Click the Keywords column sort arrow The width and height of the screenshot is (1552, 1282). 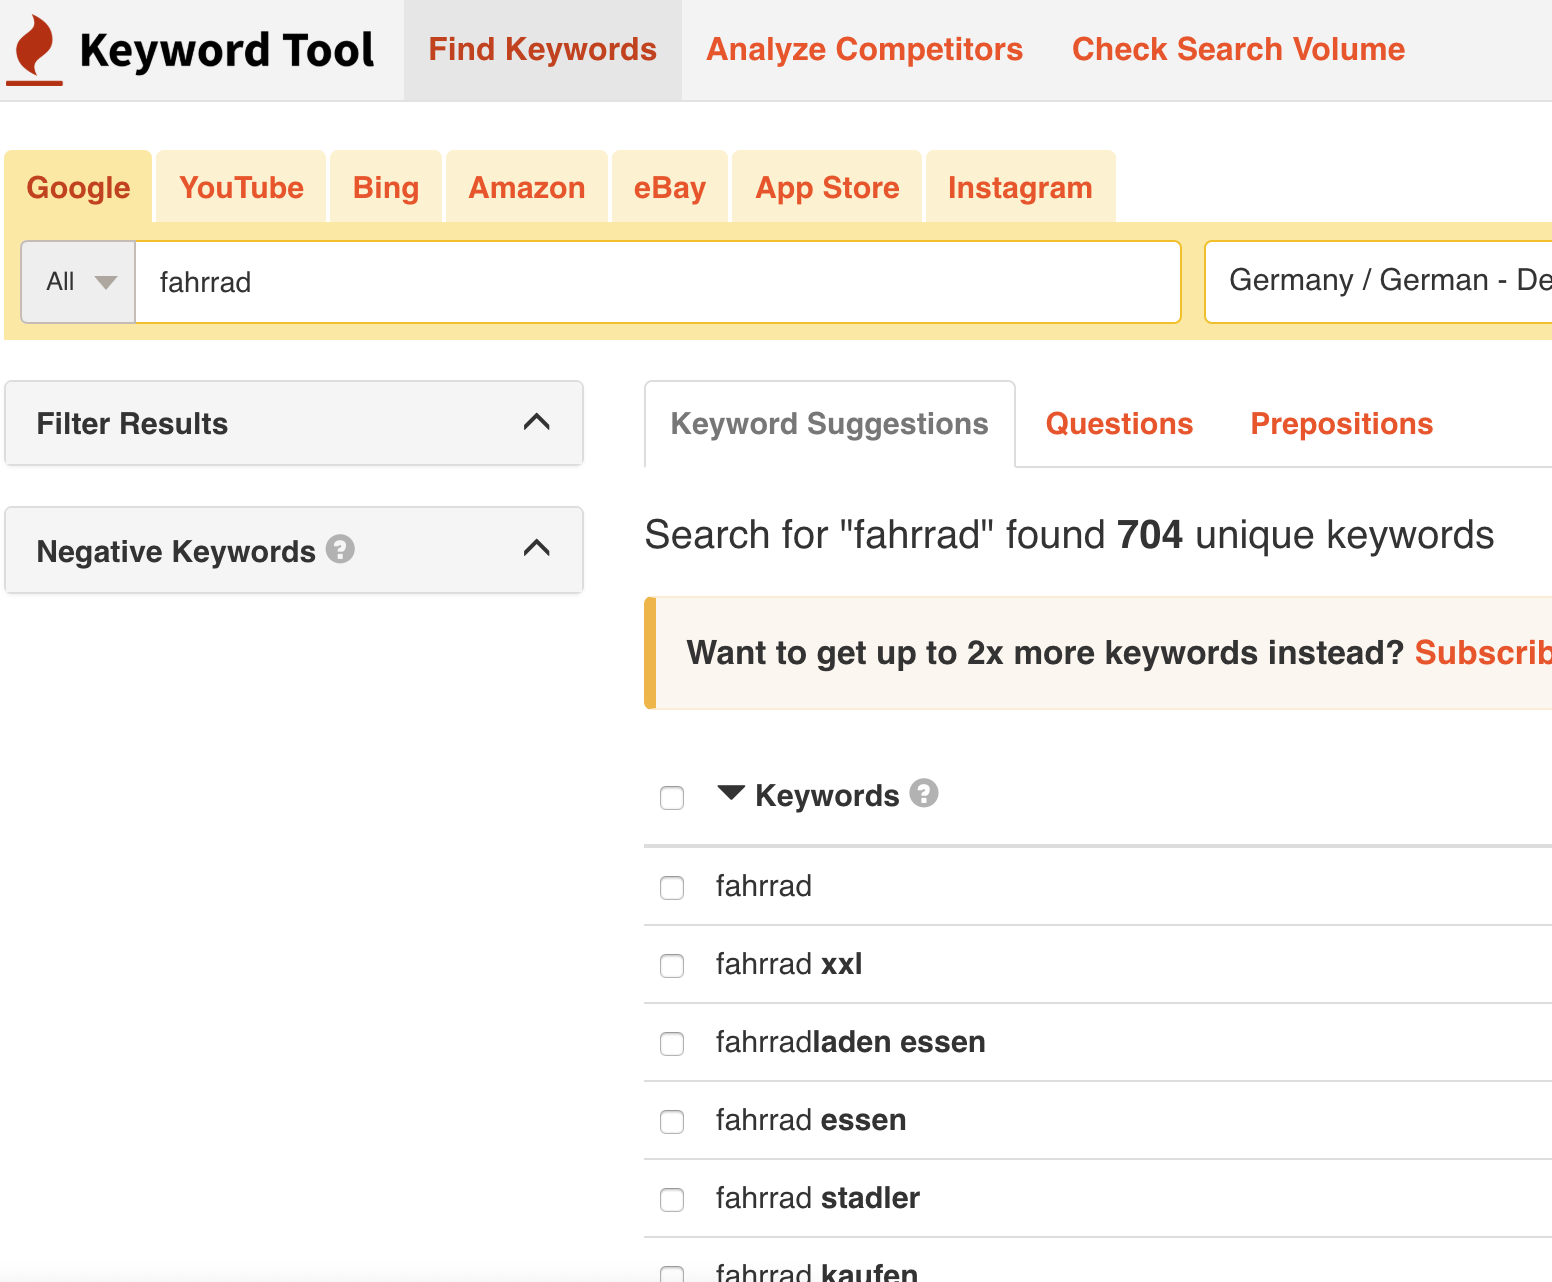click(731, 793)
